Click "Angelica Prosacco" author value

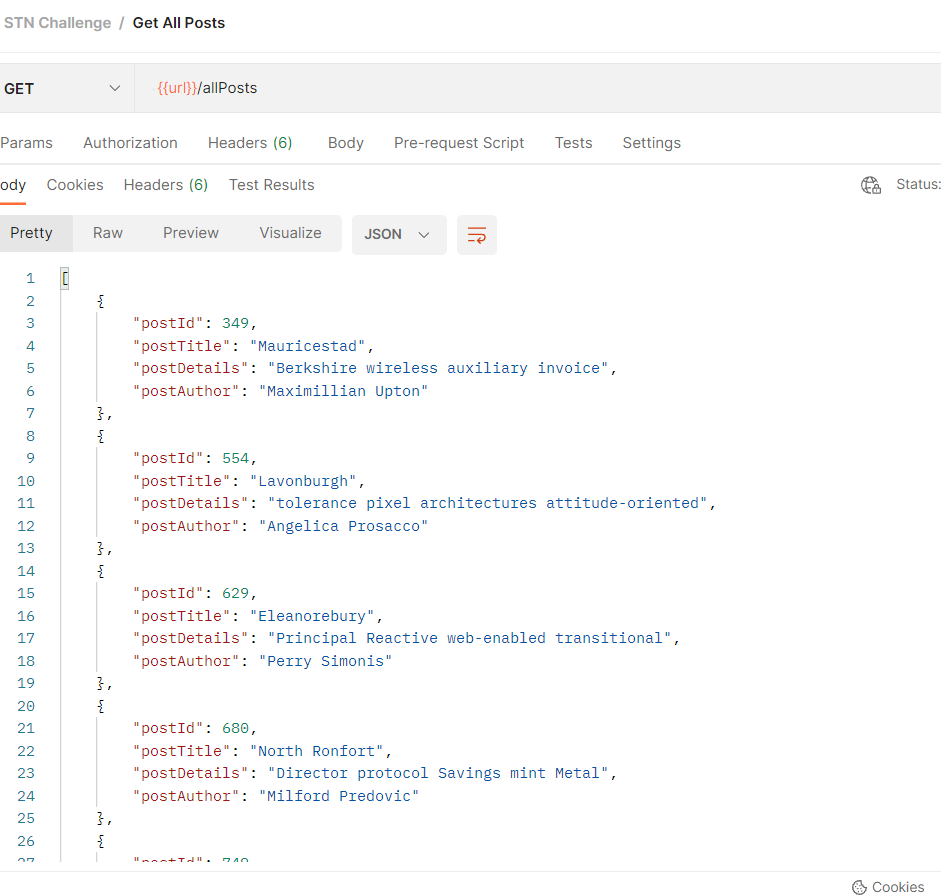coord(343,526)
